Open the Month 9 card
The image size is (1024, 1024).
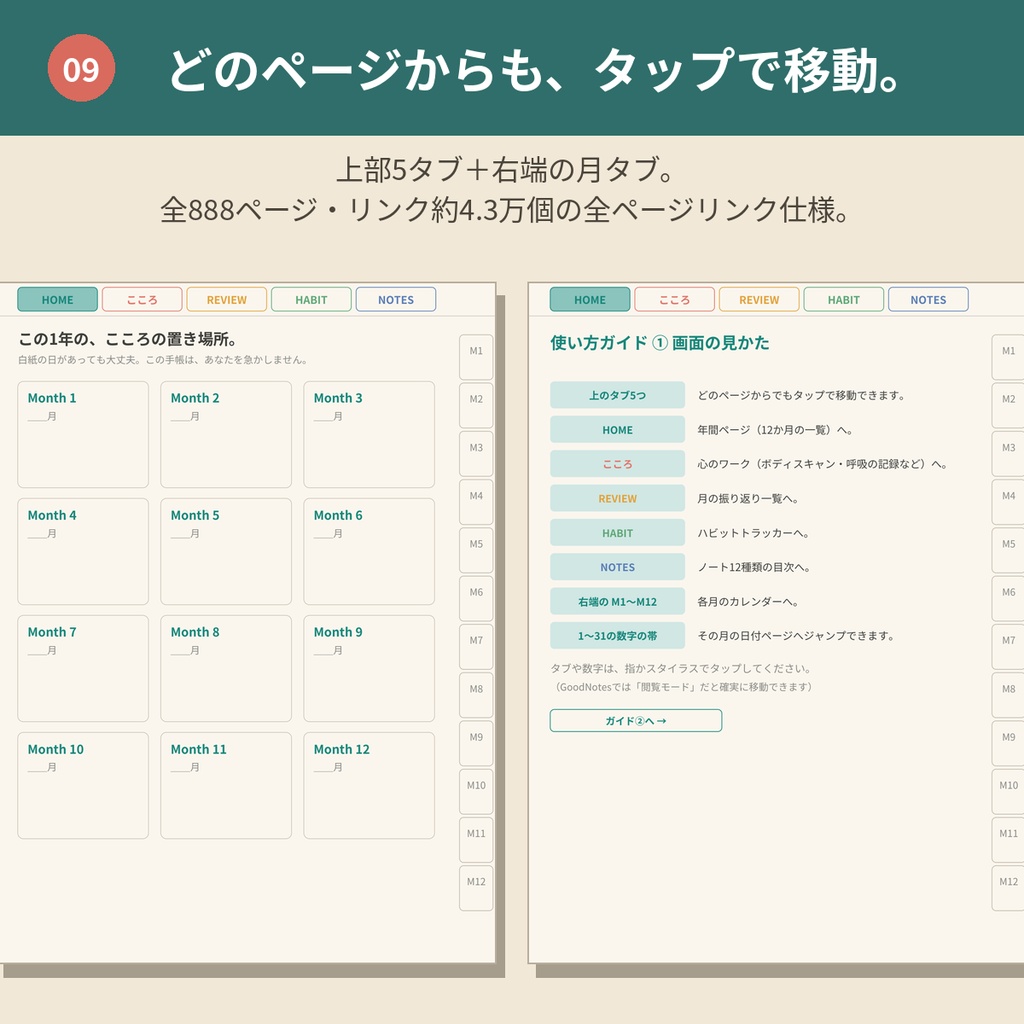369,669
